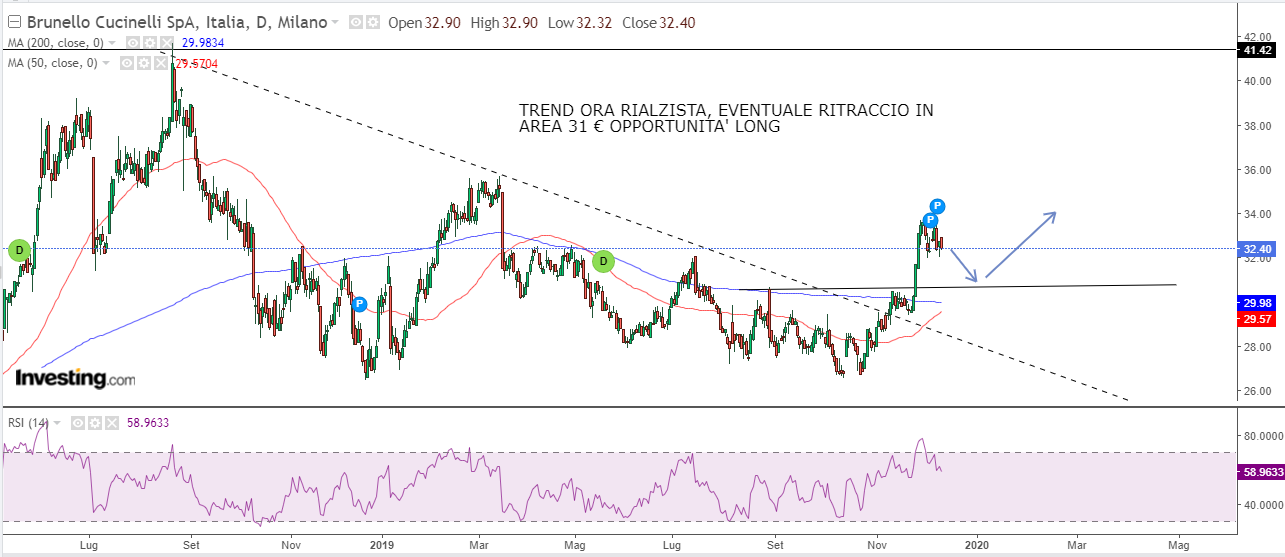
Task: Click green D dividend marker near May
Action: (x=603, y=262)
